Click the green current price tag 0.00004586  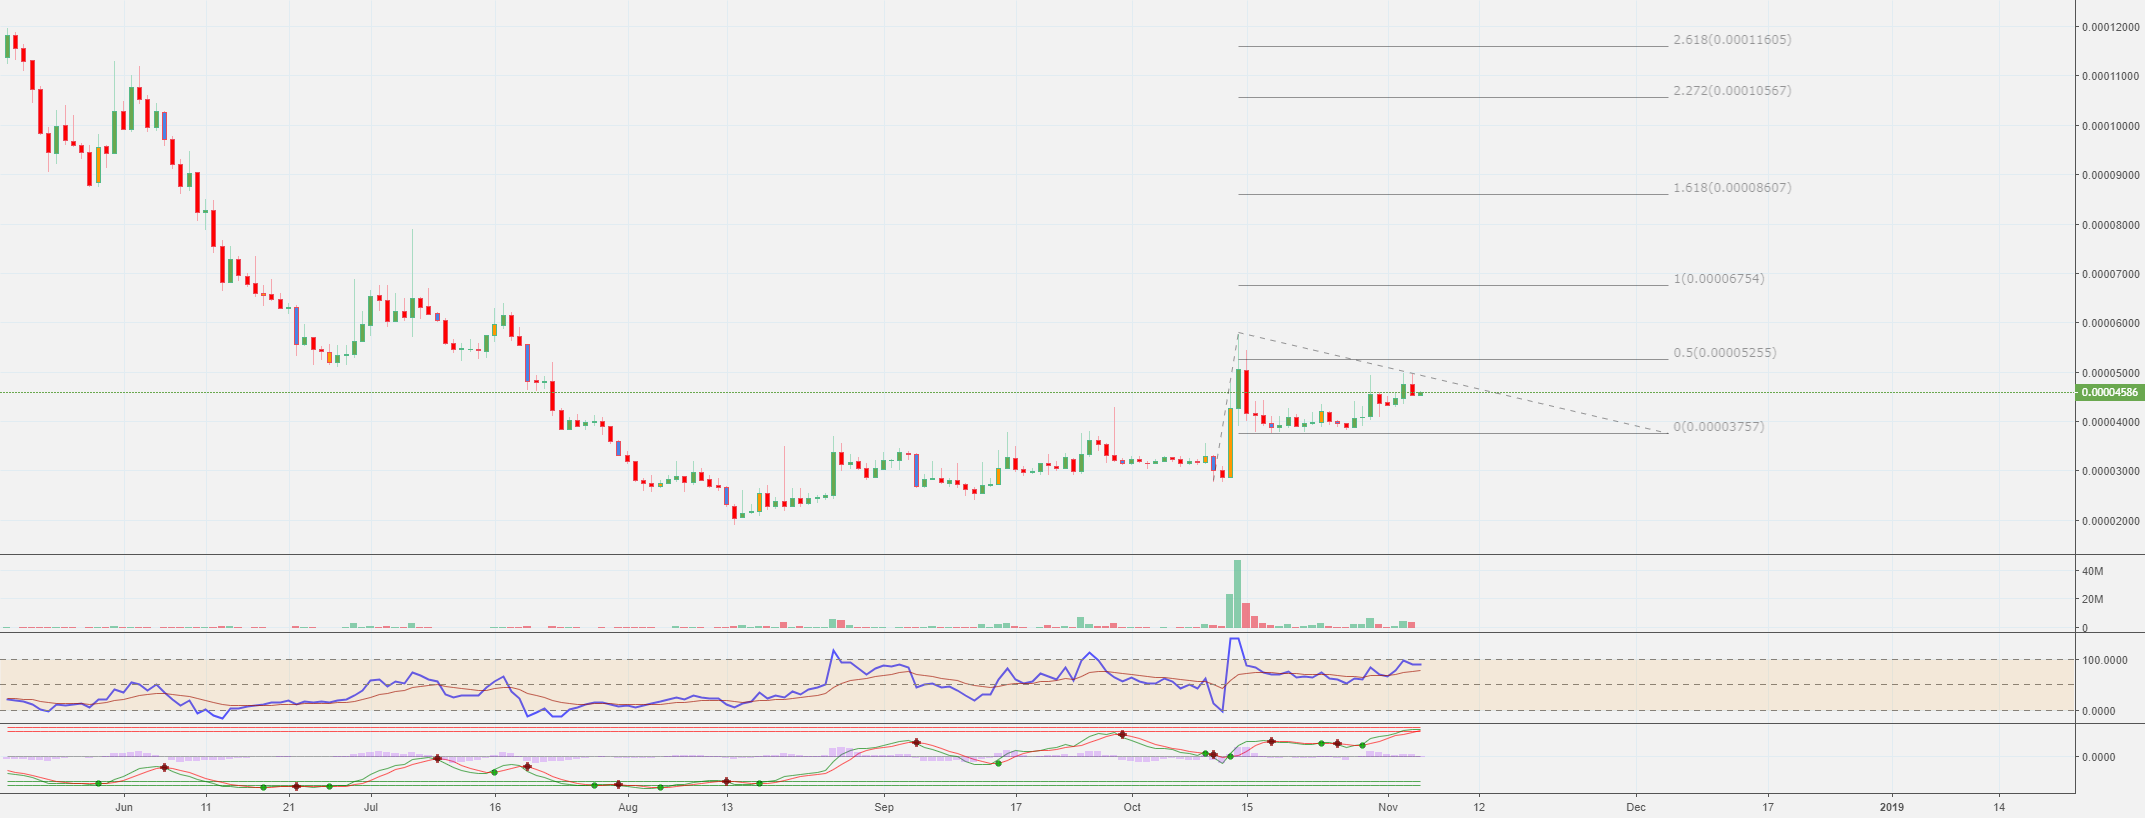pyautogui.click(x=2109, y=393)
